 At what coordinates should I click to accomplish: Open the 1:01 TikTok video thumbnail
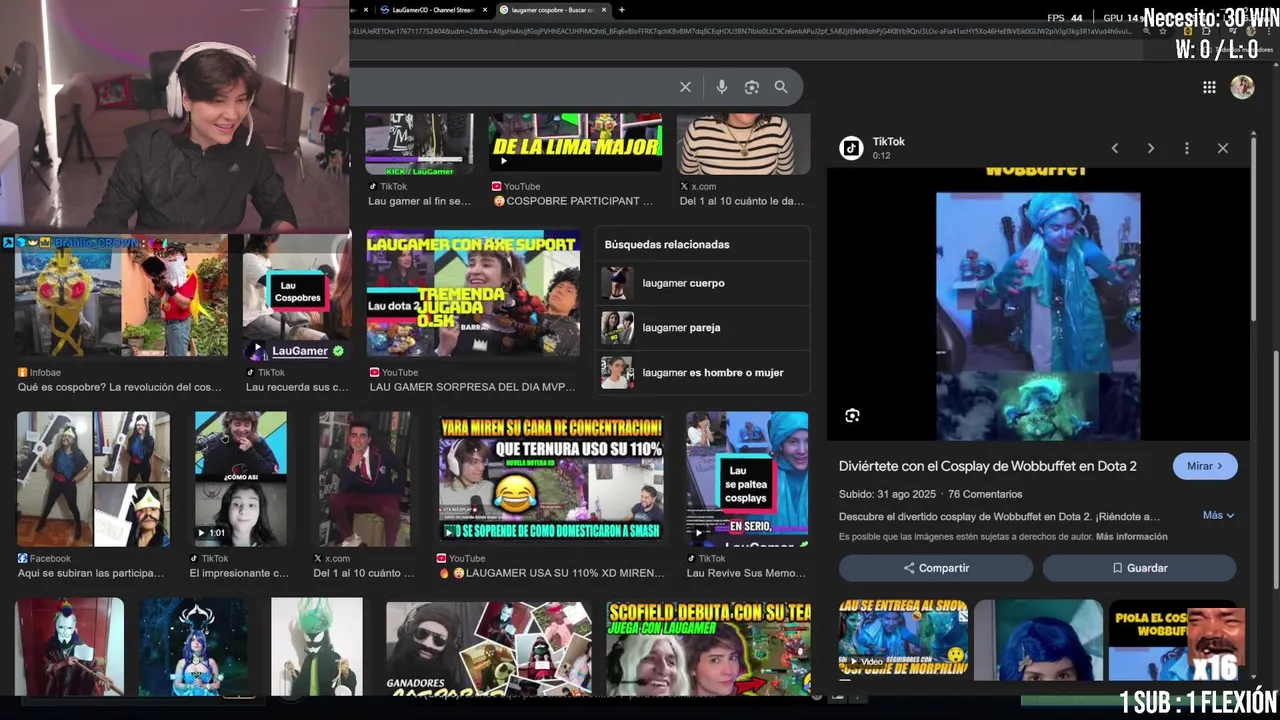pyautogui.click(x=241, y=479)
